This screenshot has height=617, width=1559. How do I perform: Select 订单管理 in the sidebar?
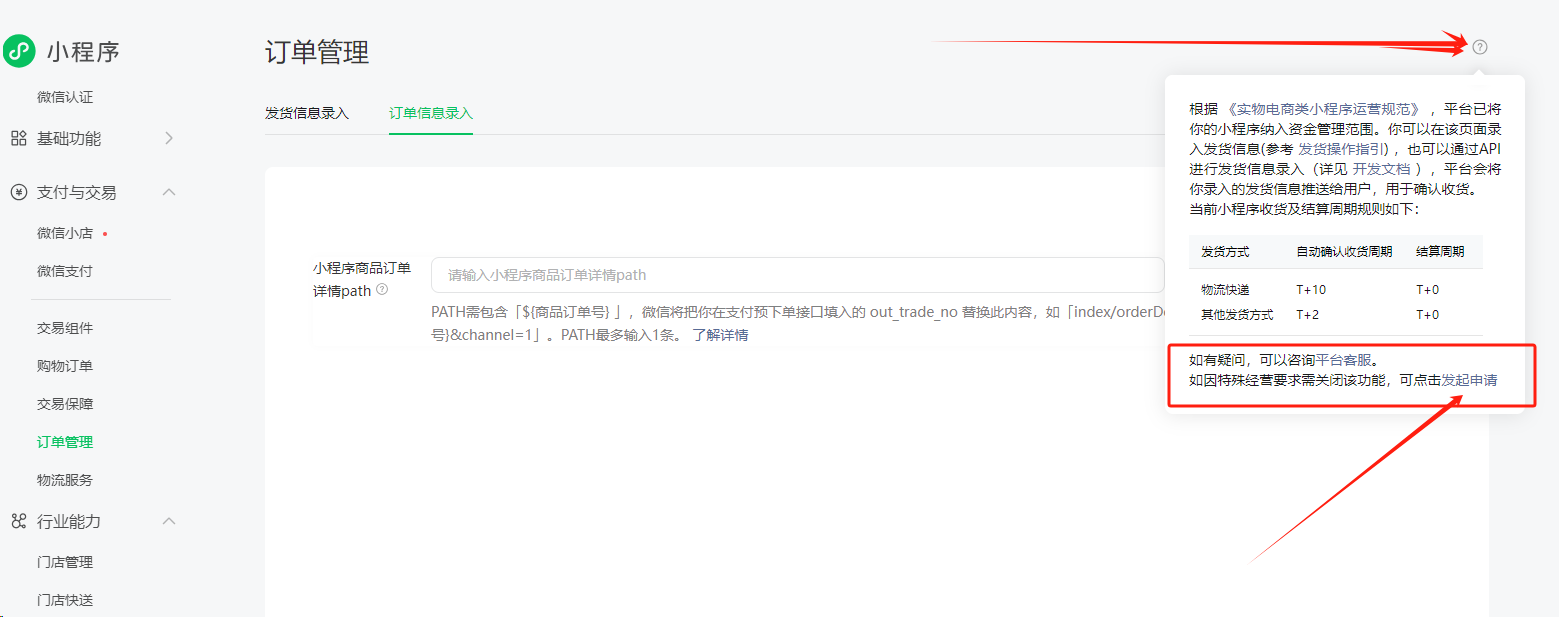click(x=65, y=442)
